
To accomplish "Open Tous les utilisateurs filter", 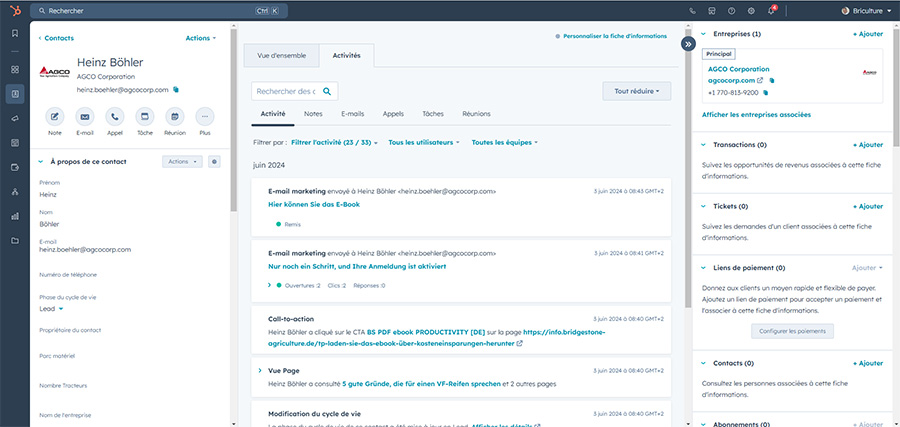I will (424, 142).
